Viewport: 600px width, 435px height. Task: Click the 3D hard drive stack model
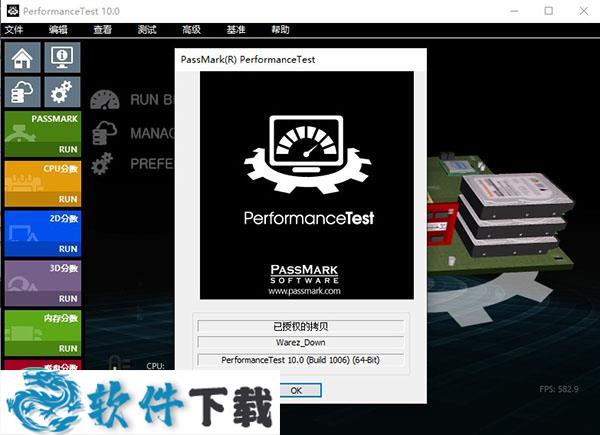pos(514,214)
